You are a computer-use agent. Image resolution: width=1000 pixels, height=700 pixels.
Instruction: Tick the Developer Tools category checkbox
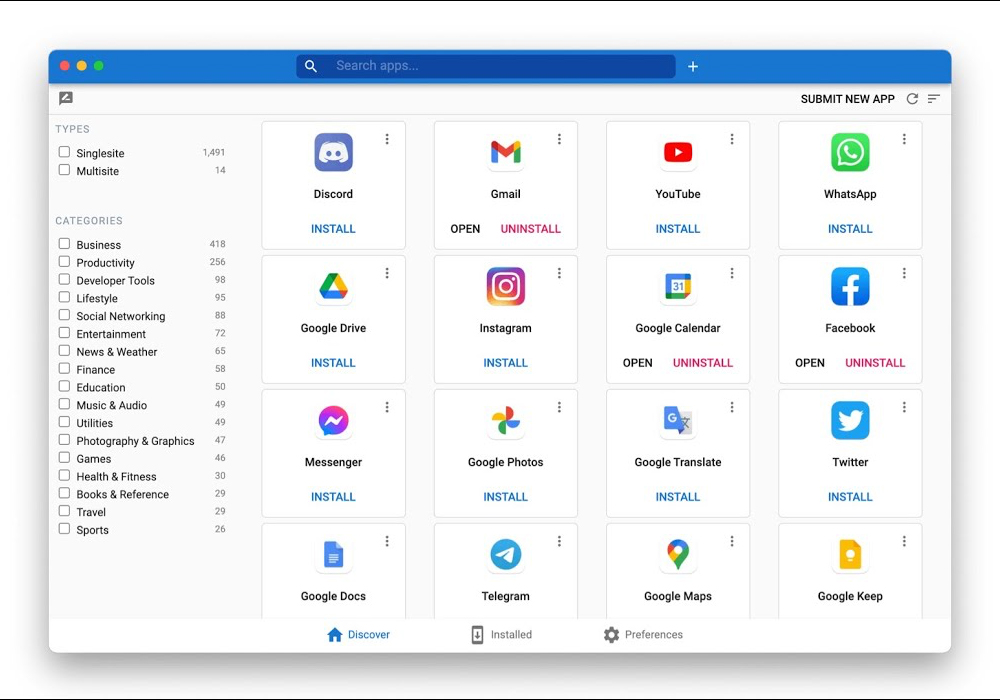[x=64, y=280]
